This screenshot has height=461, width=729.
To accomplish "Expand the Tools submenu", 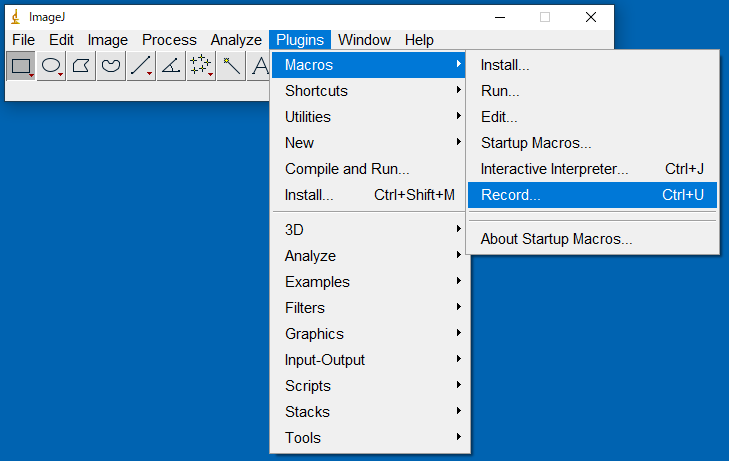I will [x=370, y=438].
